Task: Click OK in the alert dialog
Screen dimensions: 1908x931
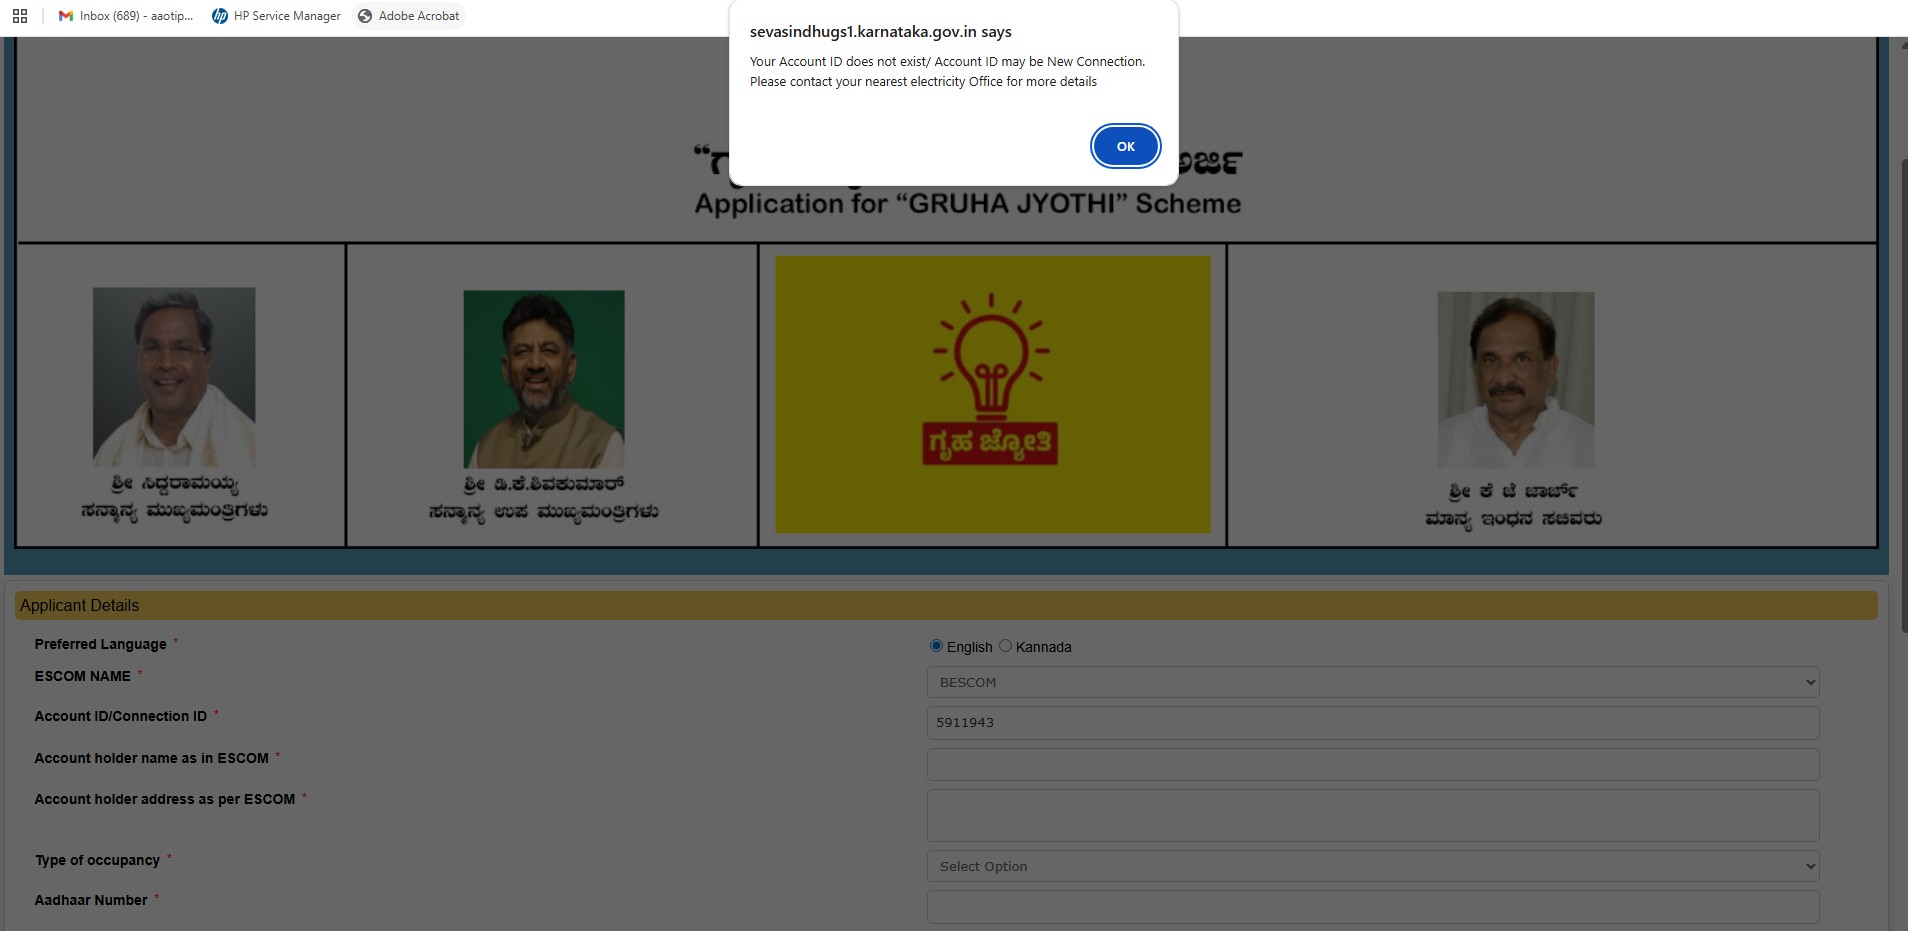Action: (x=1125, y=146)
